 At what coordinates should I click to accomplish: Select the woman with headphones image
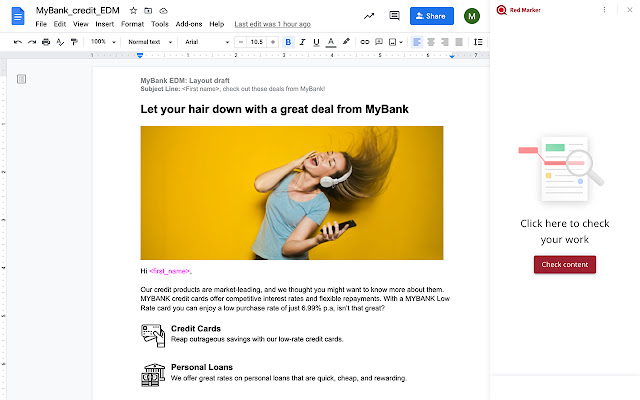pos(292,193)
